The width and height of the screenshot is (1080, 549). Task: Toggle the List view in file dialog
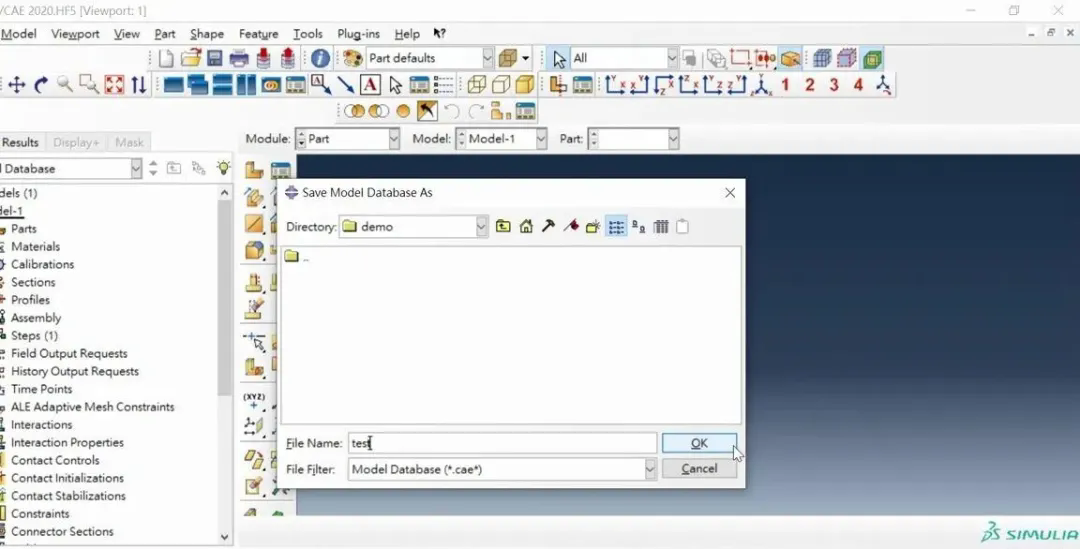(x=616, y=227)
